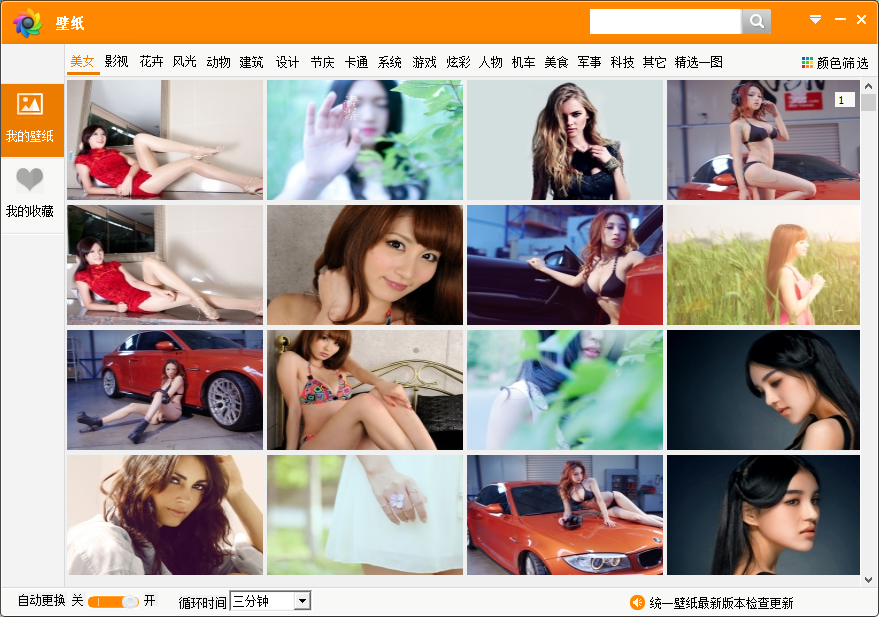
Task: Open the 动物 category
Action: coord(218,62)
